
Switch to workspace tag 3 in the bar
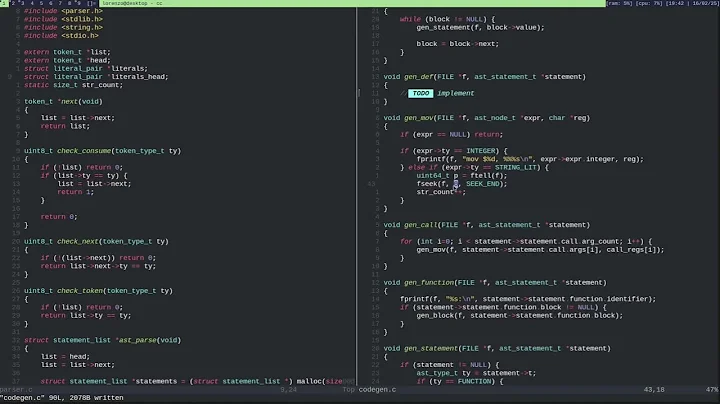(x=22, y=3)
